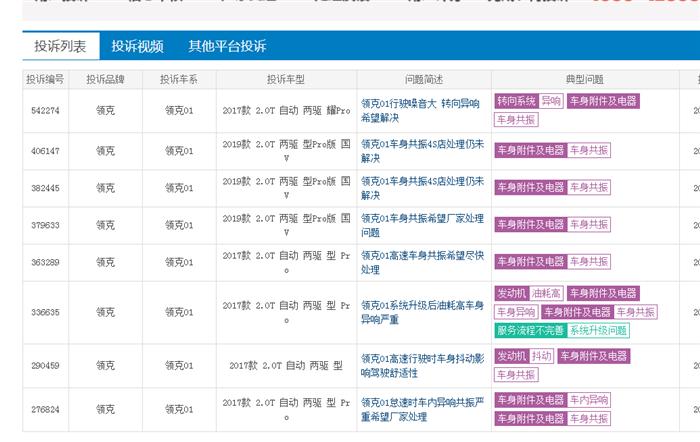Open complaint 领克01高速车身共振希望尽快处理
The width and height of the screenshot is (700, 442).
[x=422, y=262]
